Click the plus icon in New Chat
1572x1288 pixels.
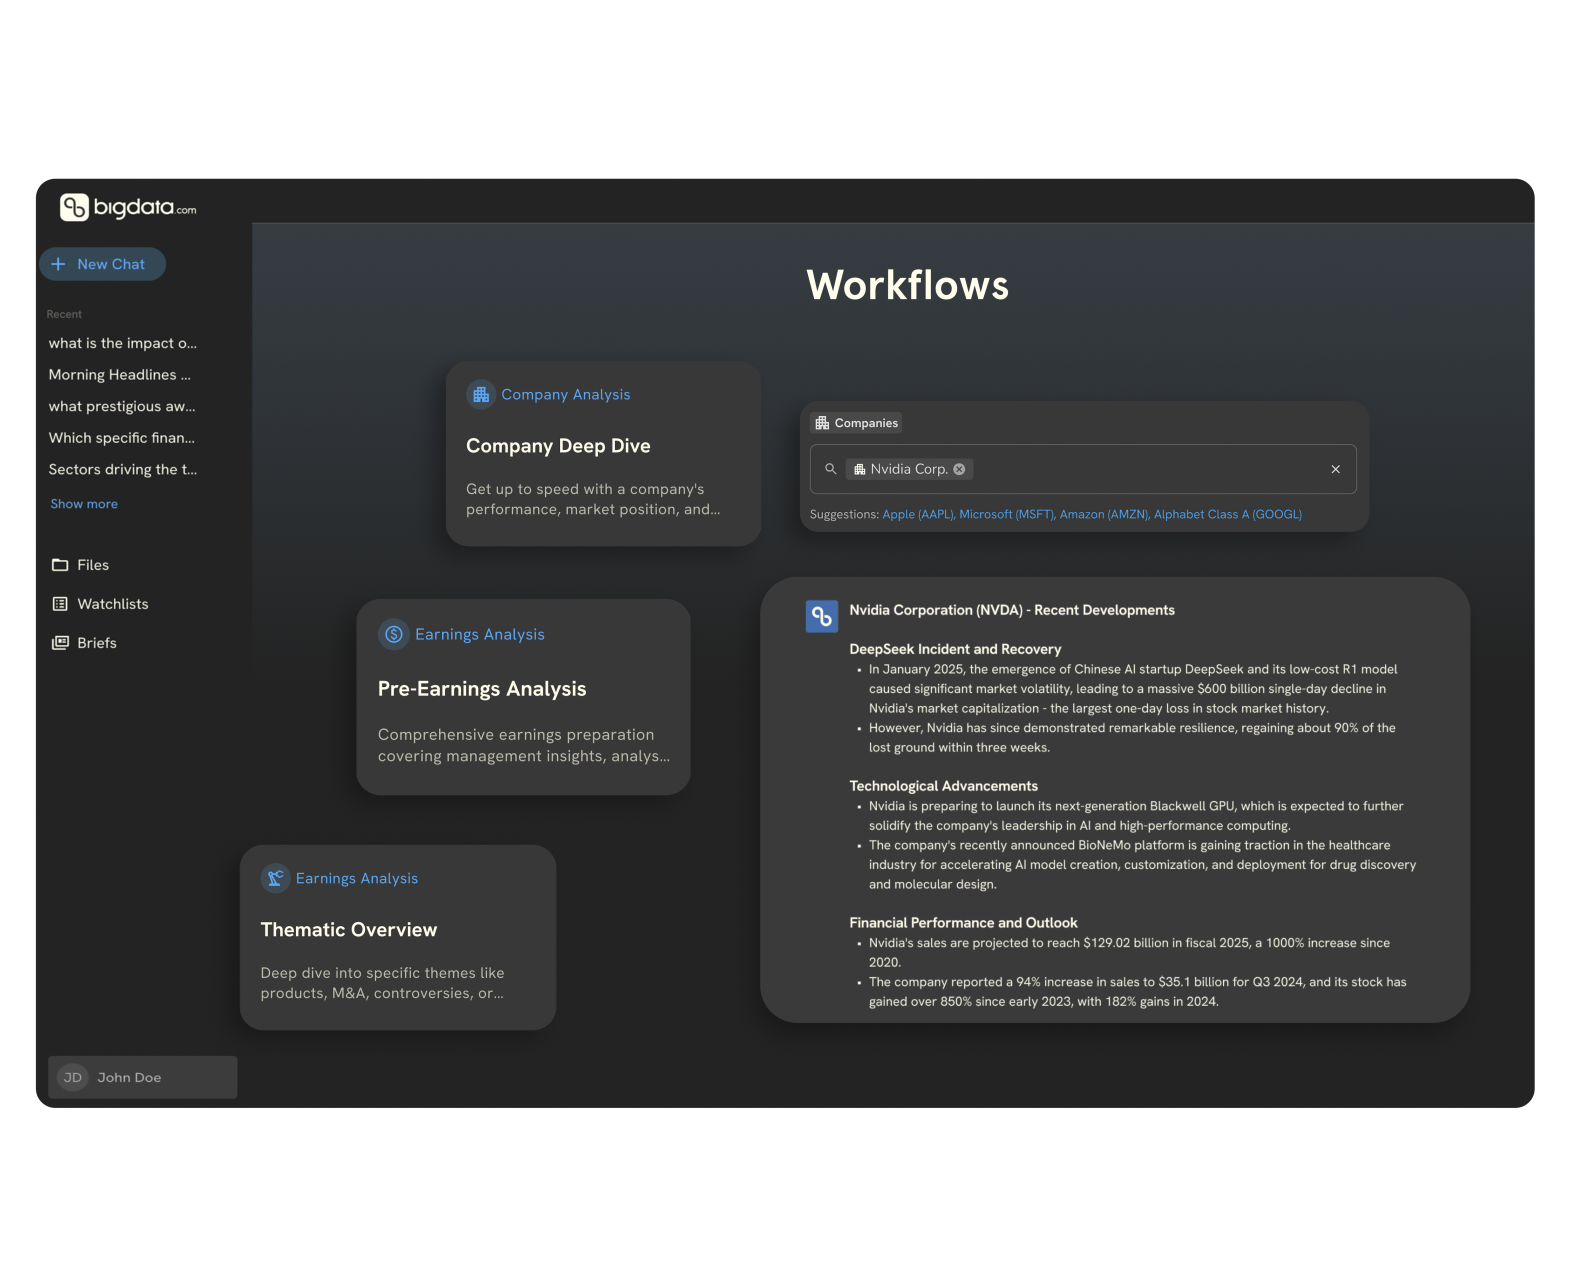coord(58,264)
